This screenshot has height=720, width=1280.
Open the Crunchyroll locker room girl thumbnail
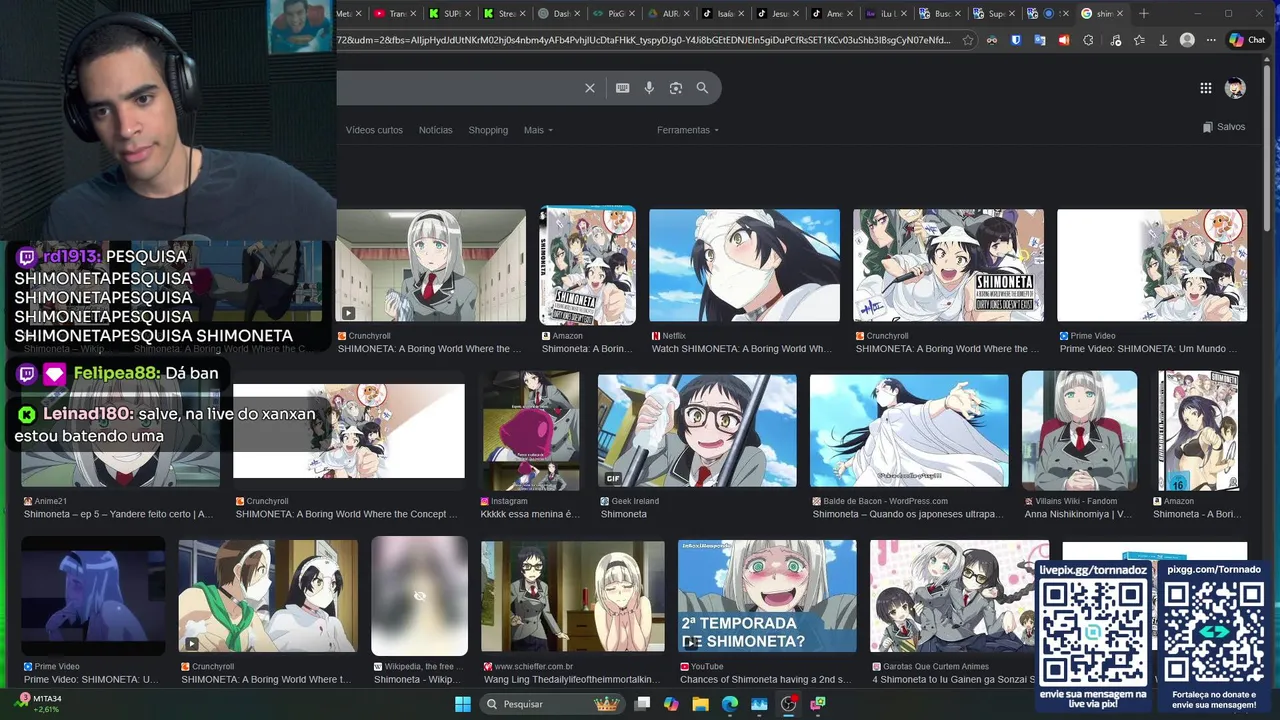[x=431, y=265]
